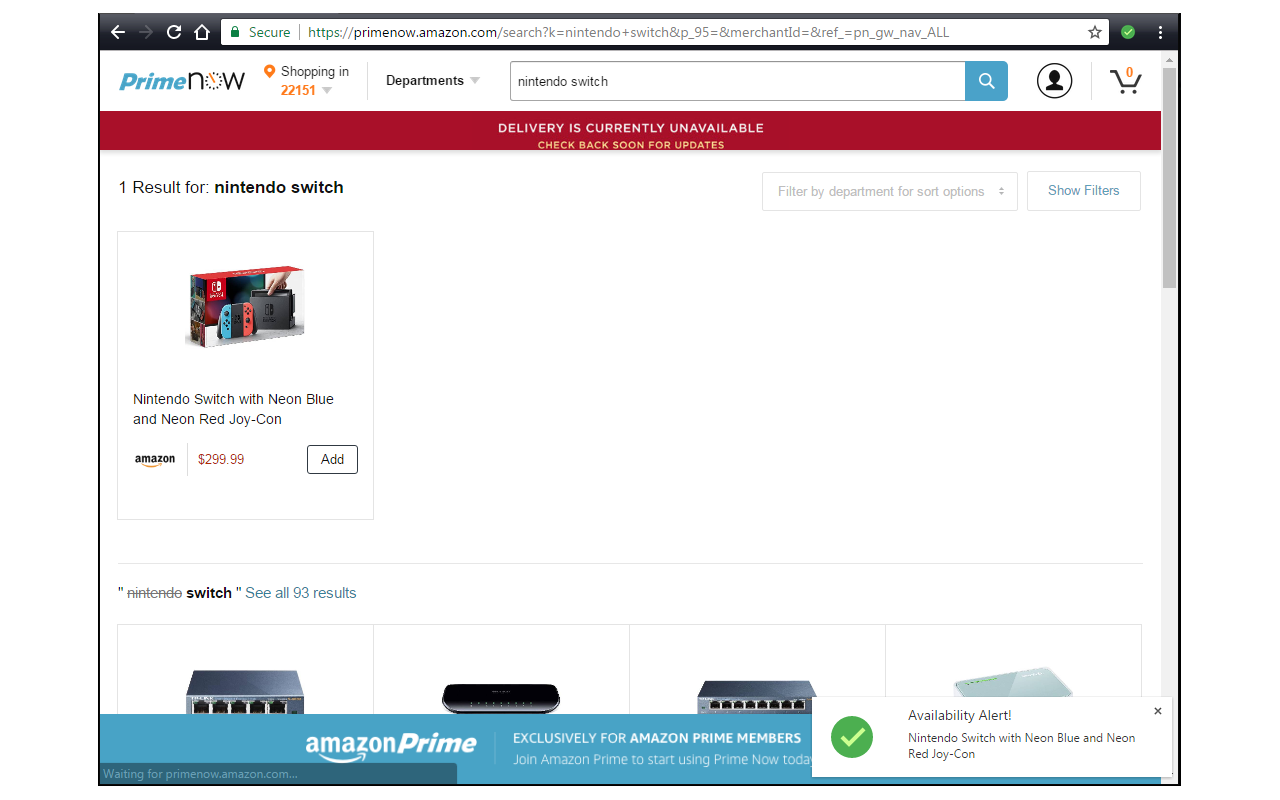Add Nintendo Switch to cart
The image size is (1280, 800).
pos(332,459)
